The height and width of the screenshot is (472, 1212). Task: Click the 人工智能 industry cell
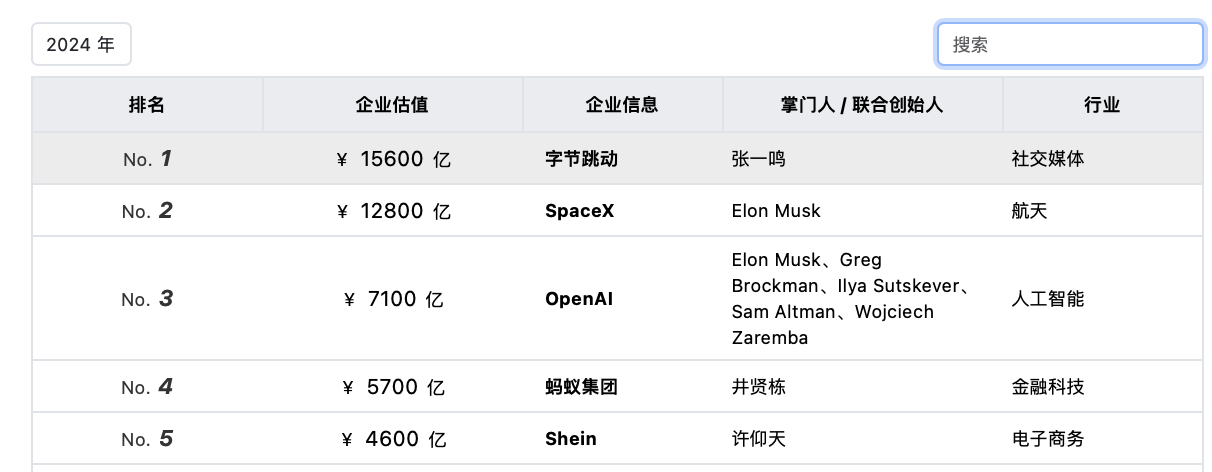1047,299
